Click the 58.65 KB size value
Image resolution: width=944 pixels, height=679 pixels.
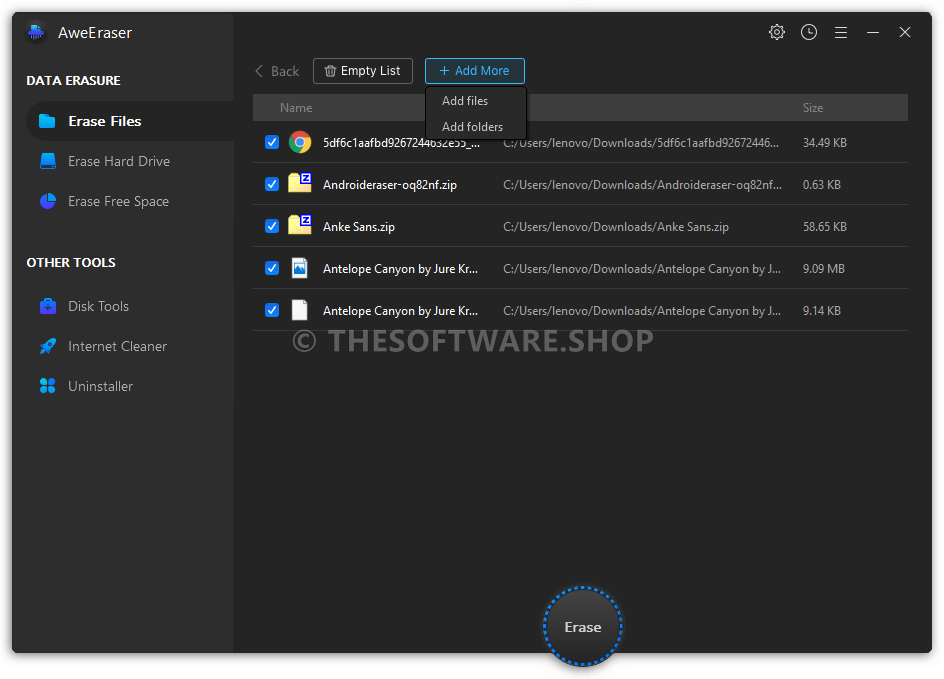click(824, 227)
